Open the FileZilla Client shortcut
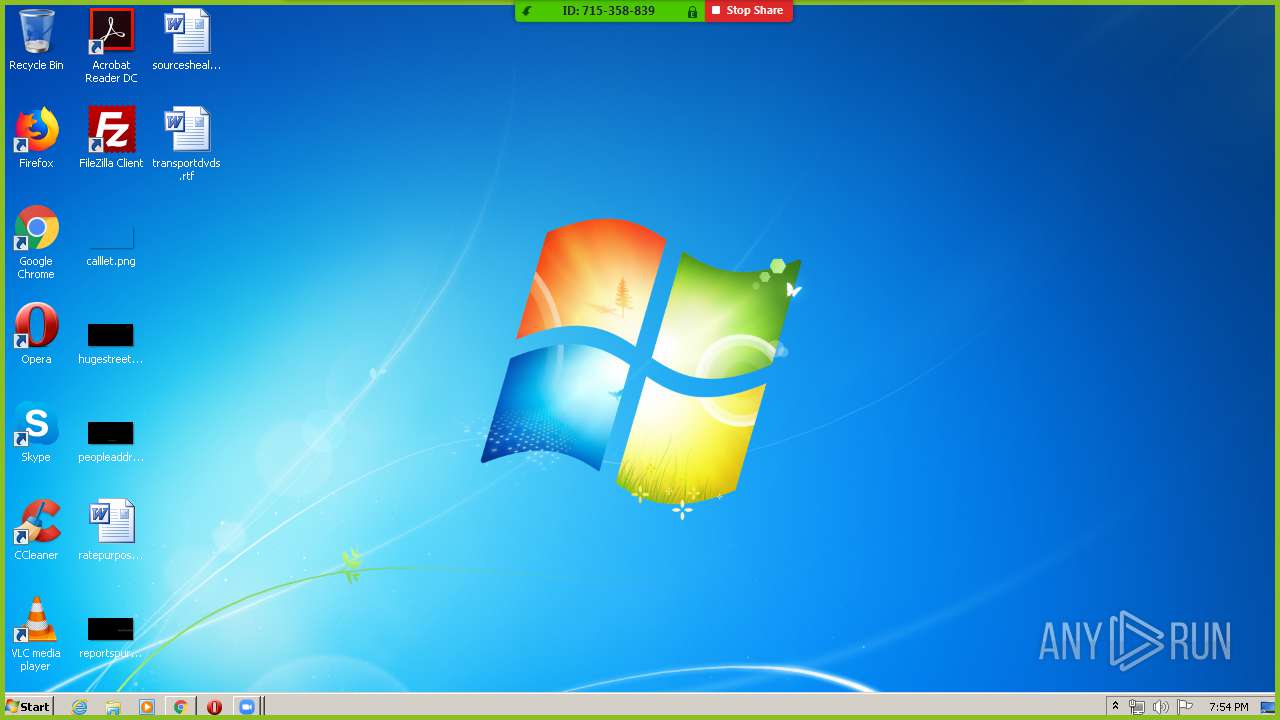This screenshot has height=720, width=1280. coord(111,139)
